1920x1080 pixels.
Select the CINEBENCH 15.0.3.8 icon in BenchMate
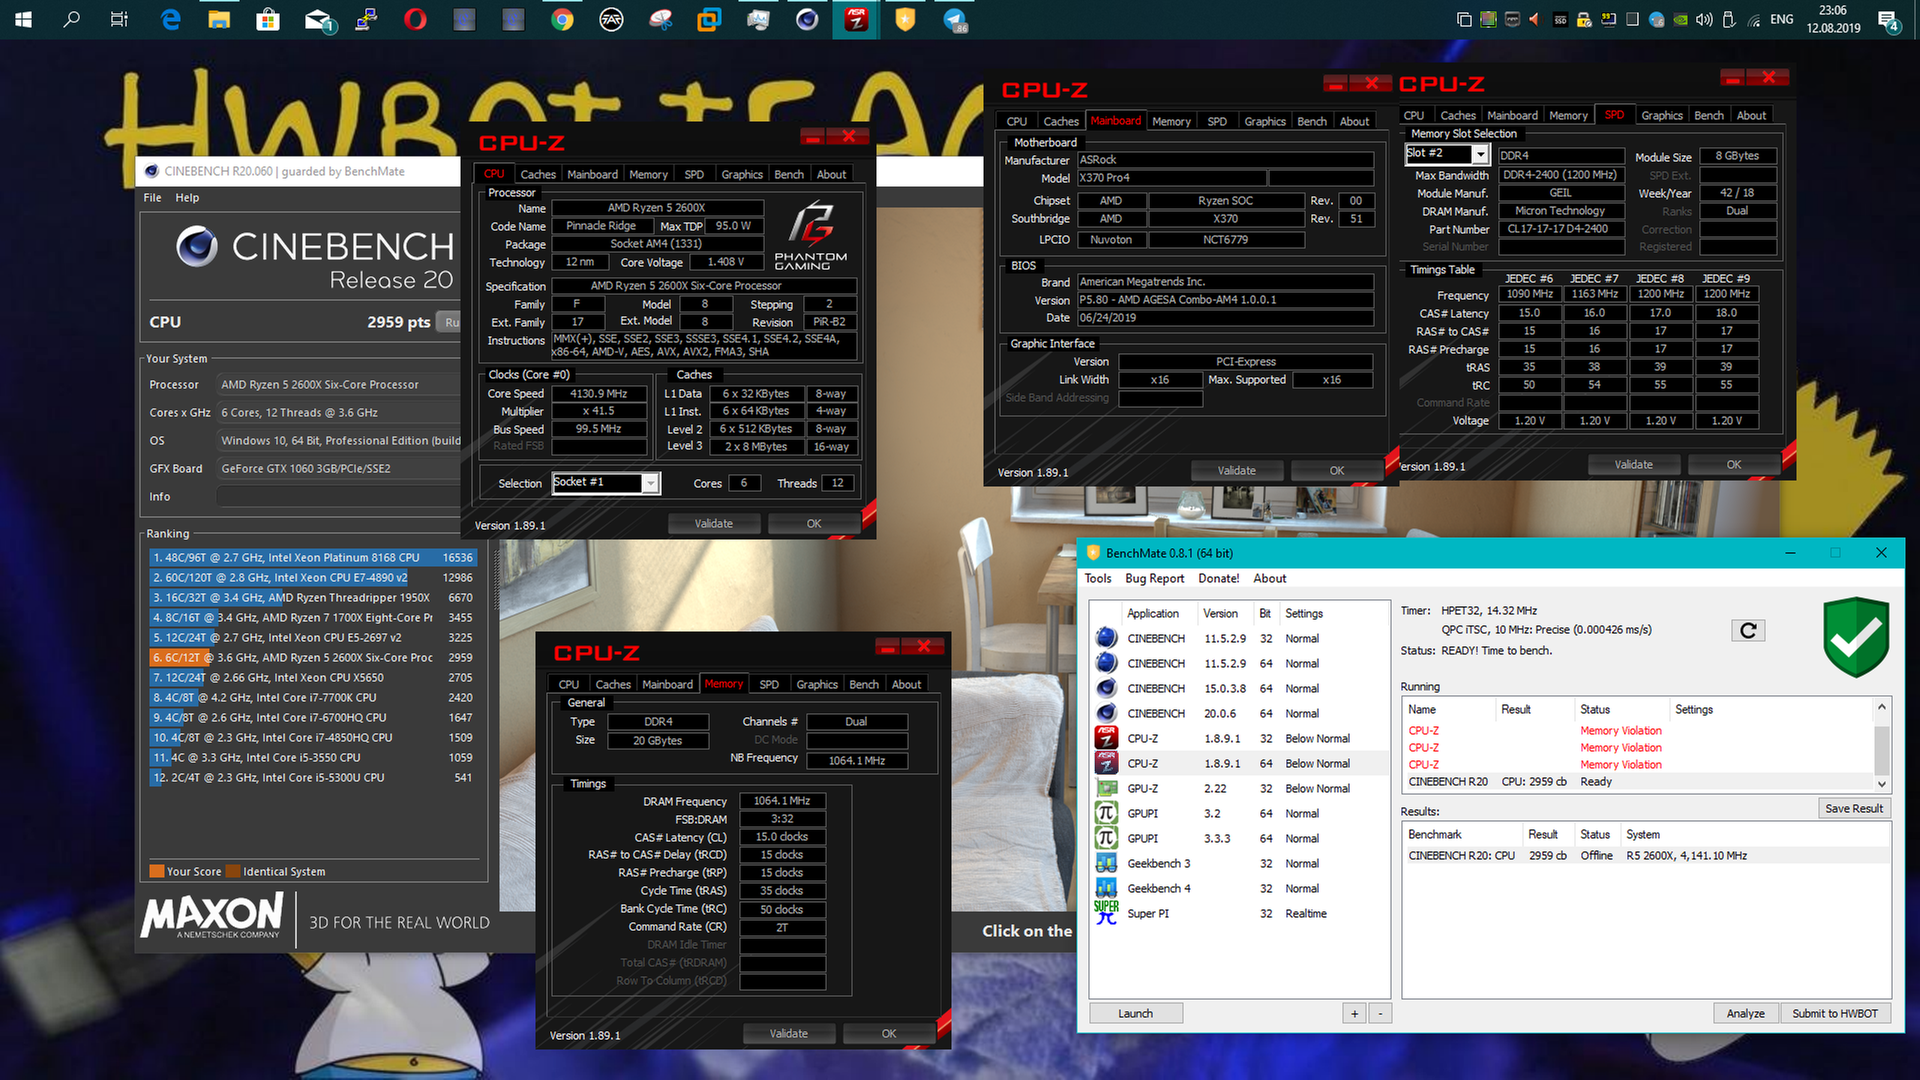pyautogui.click(x=1106, y=688)
